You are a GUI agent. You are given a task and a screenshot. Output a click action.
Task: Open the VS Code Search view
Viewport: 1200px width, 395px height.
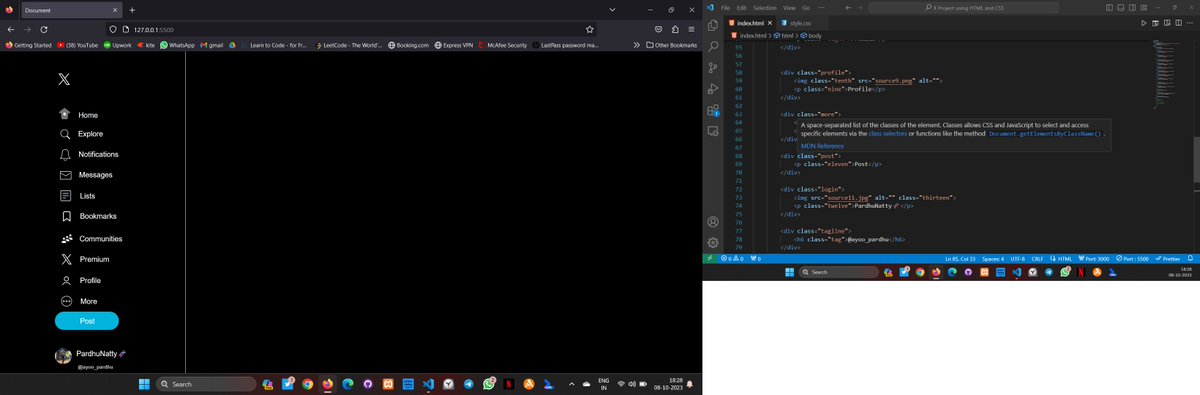[x=713, y=46]
